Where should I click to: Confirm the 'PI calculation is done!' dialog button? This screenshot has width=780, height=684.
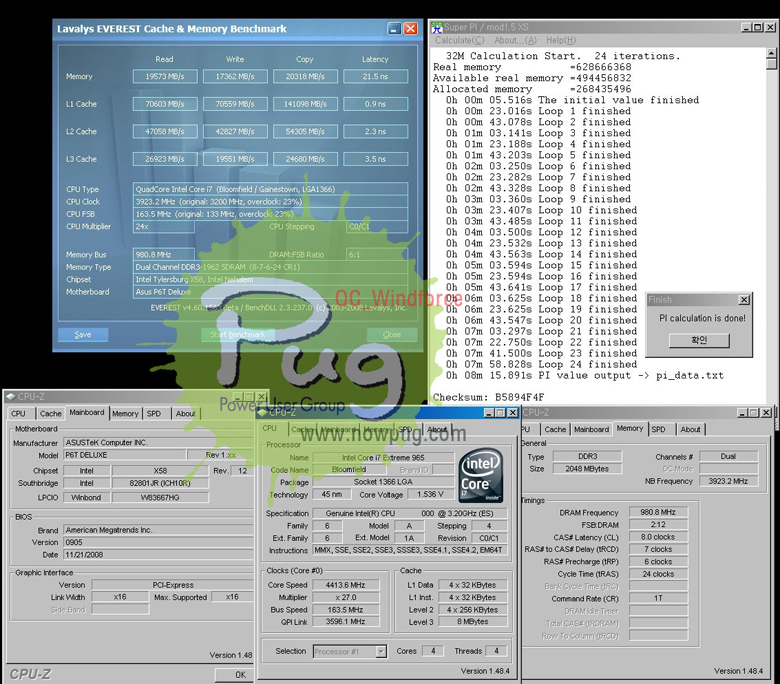(699, 340)
